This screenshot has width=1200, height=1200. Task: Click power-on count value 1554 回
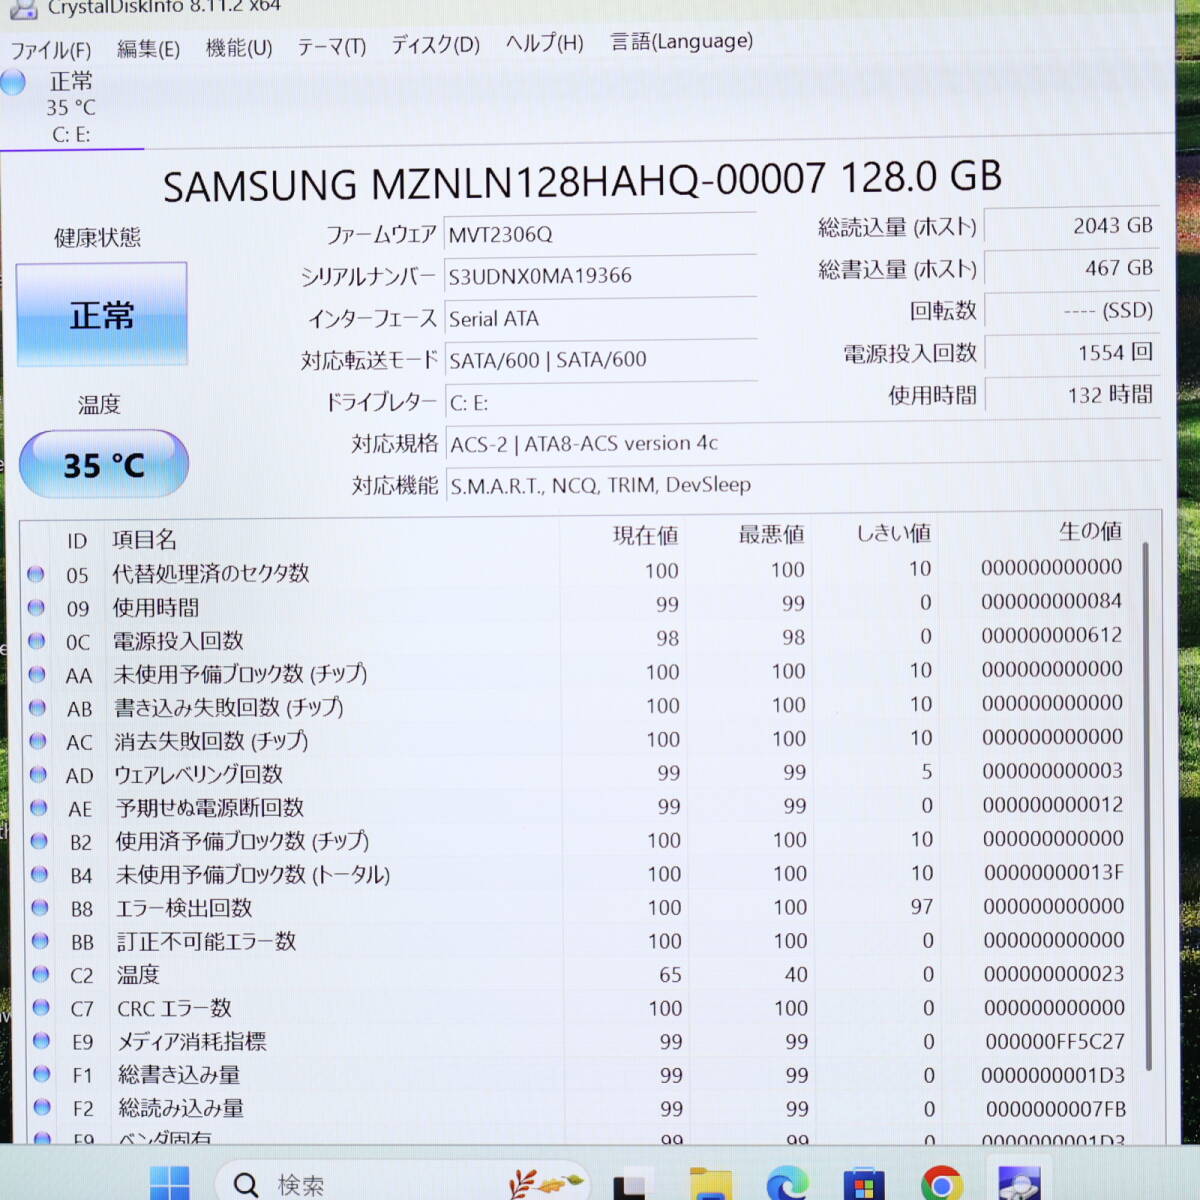click(1072, 352)
